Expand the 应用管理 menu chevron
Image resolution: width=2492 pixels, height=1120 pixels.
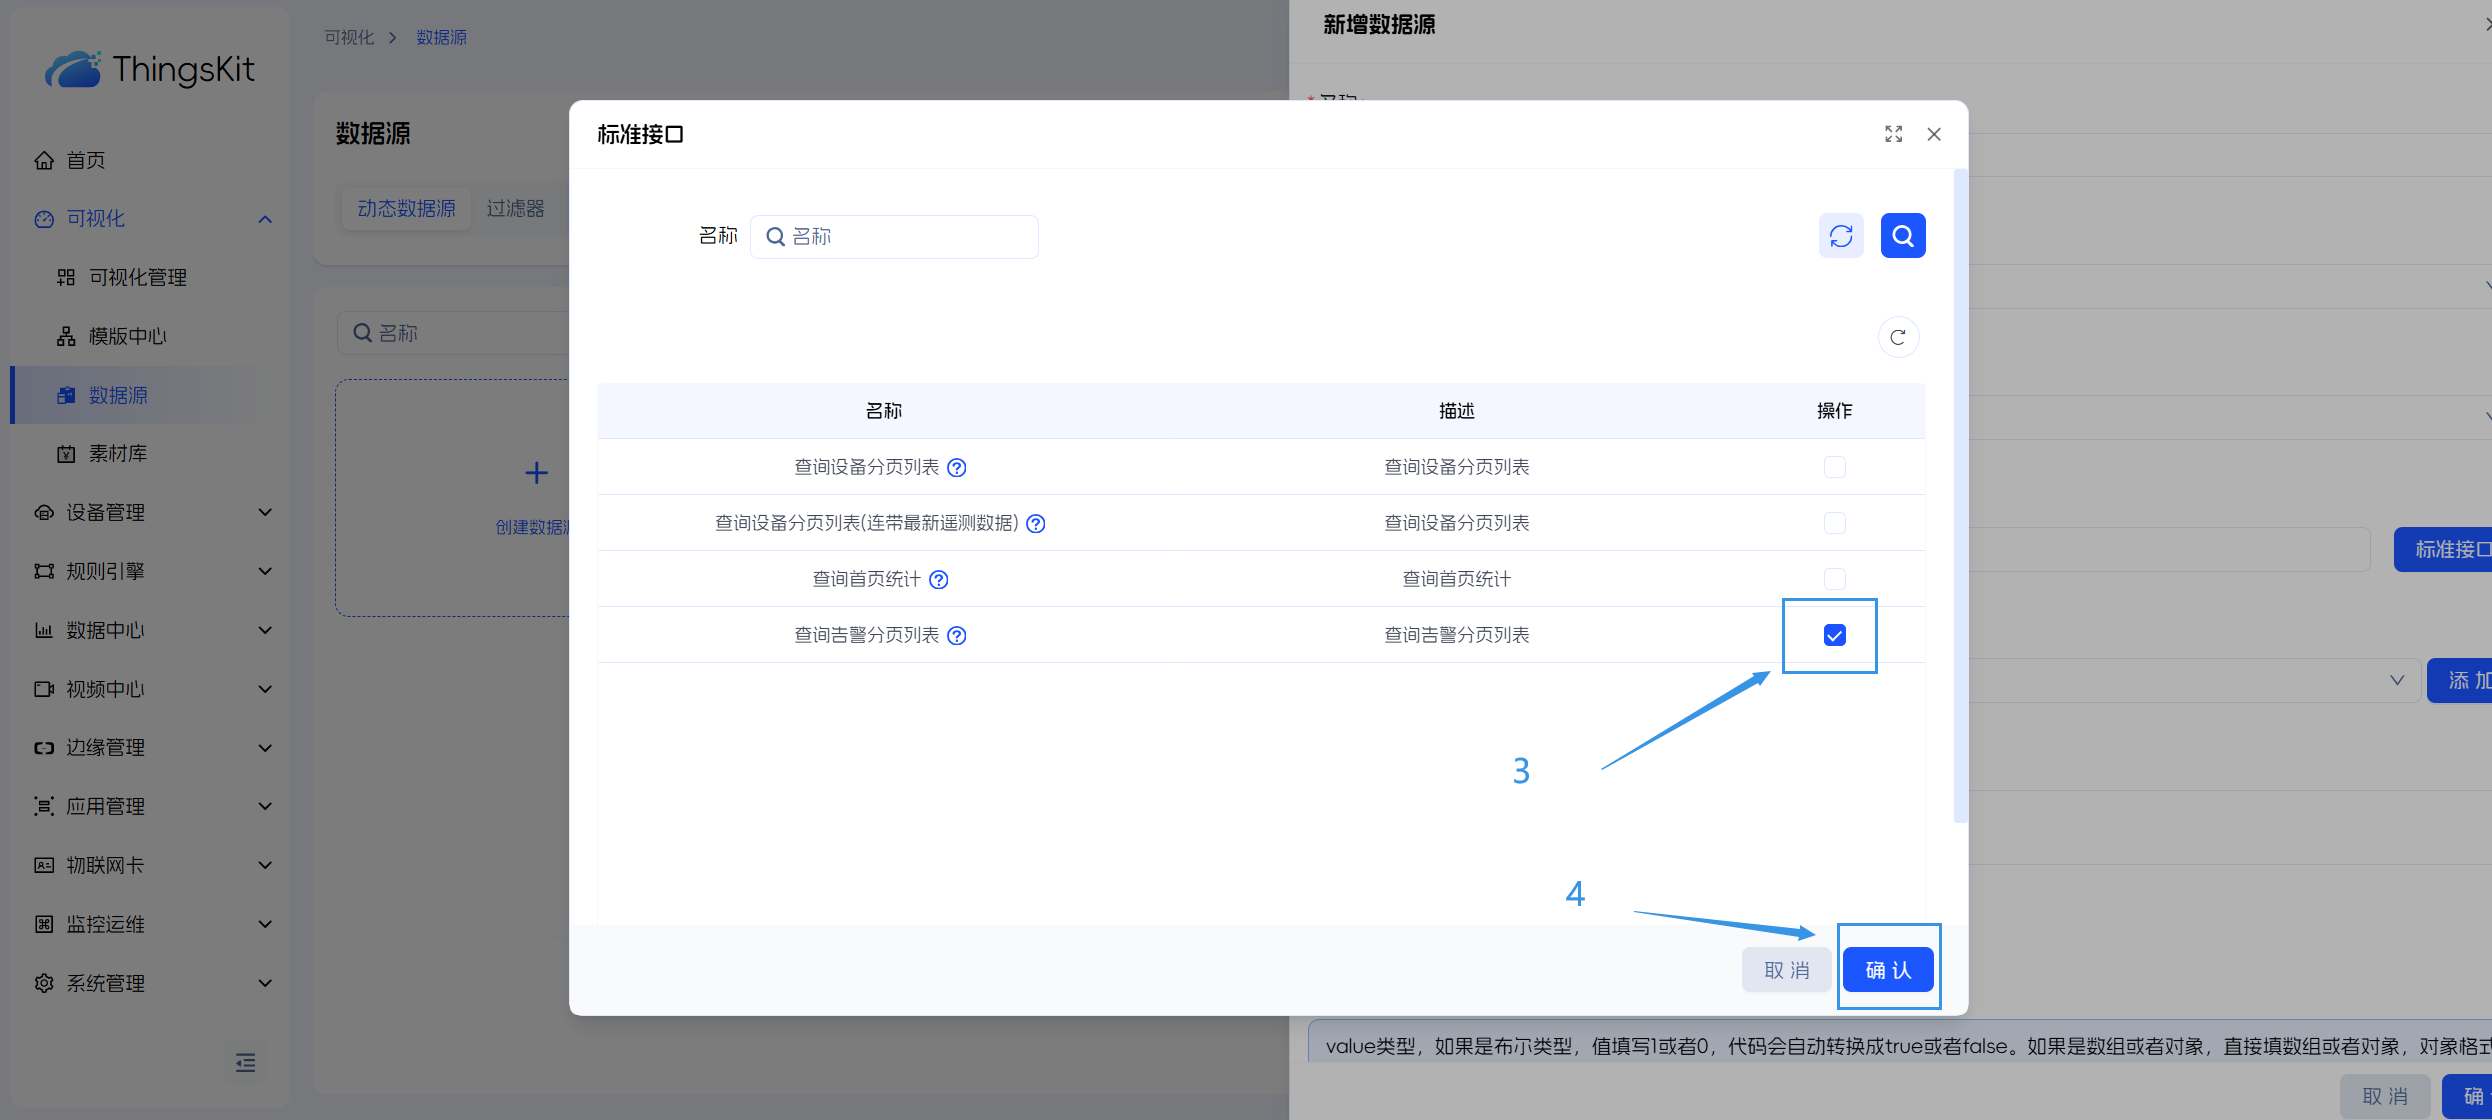[x=265, y=806]
